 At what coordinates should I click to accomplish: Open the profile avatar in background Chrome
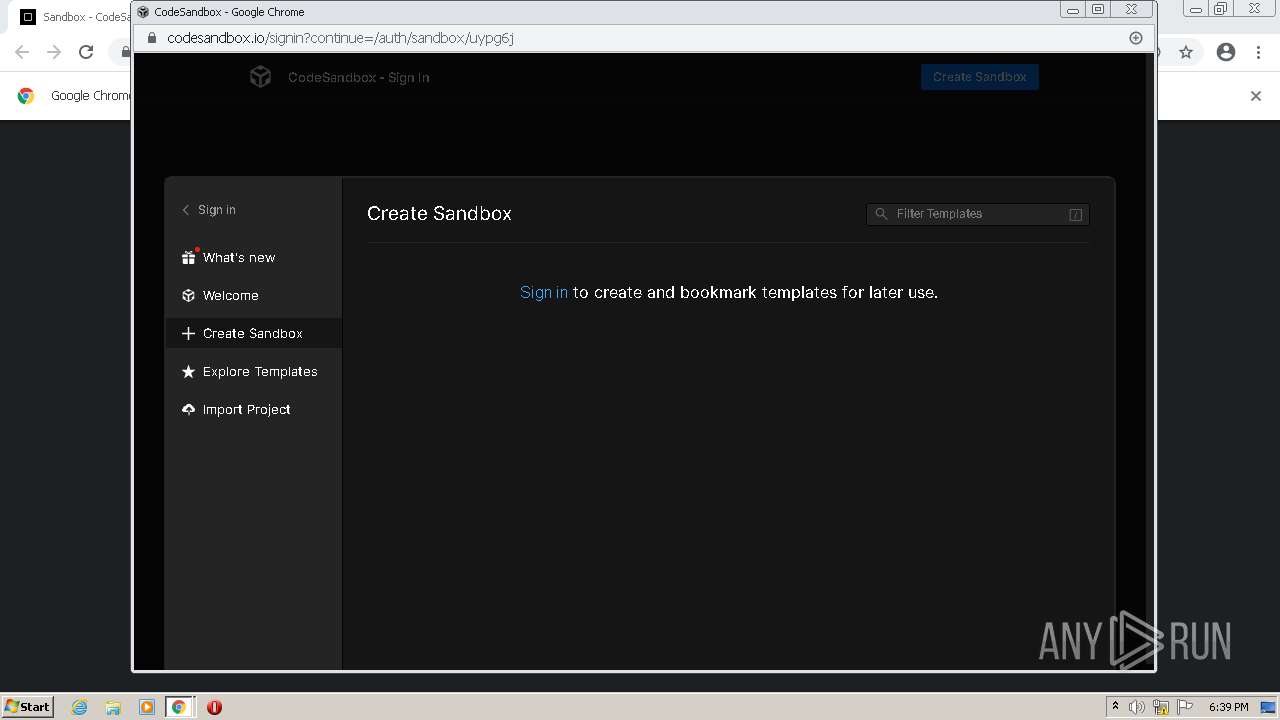1226,52
